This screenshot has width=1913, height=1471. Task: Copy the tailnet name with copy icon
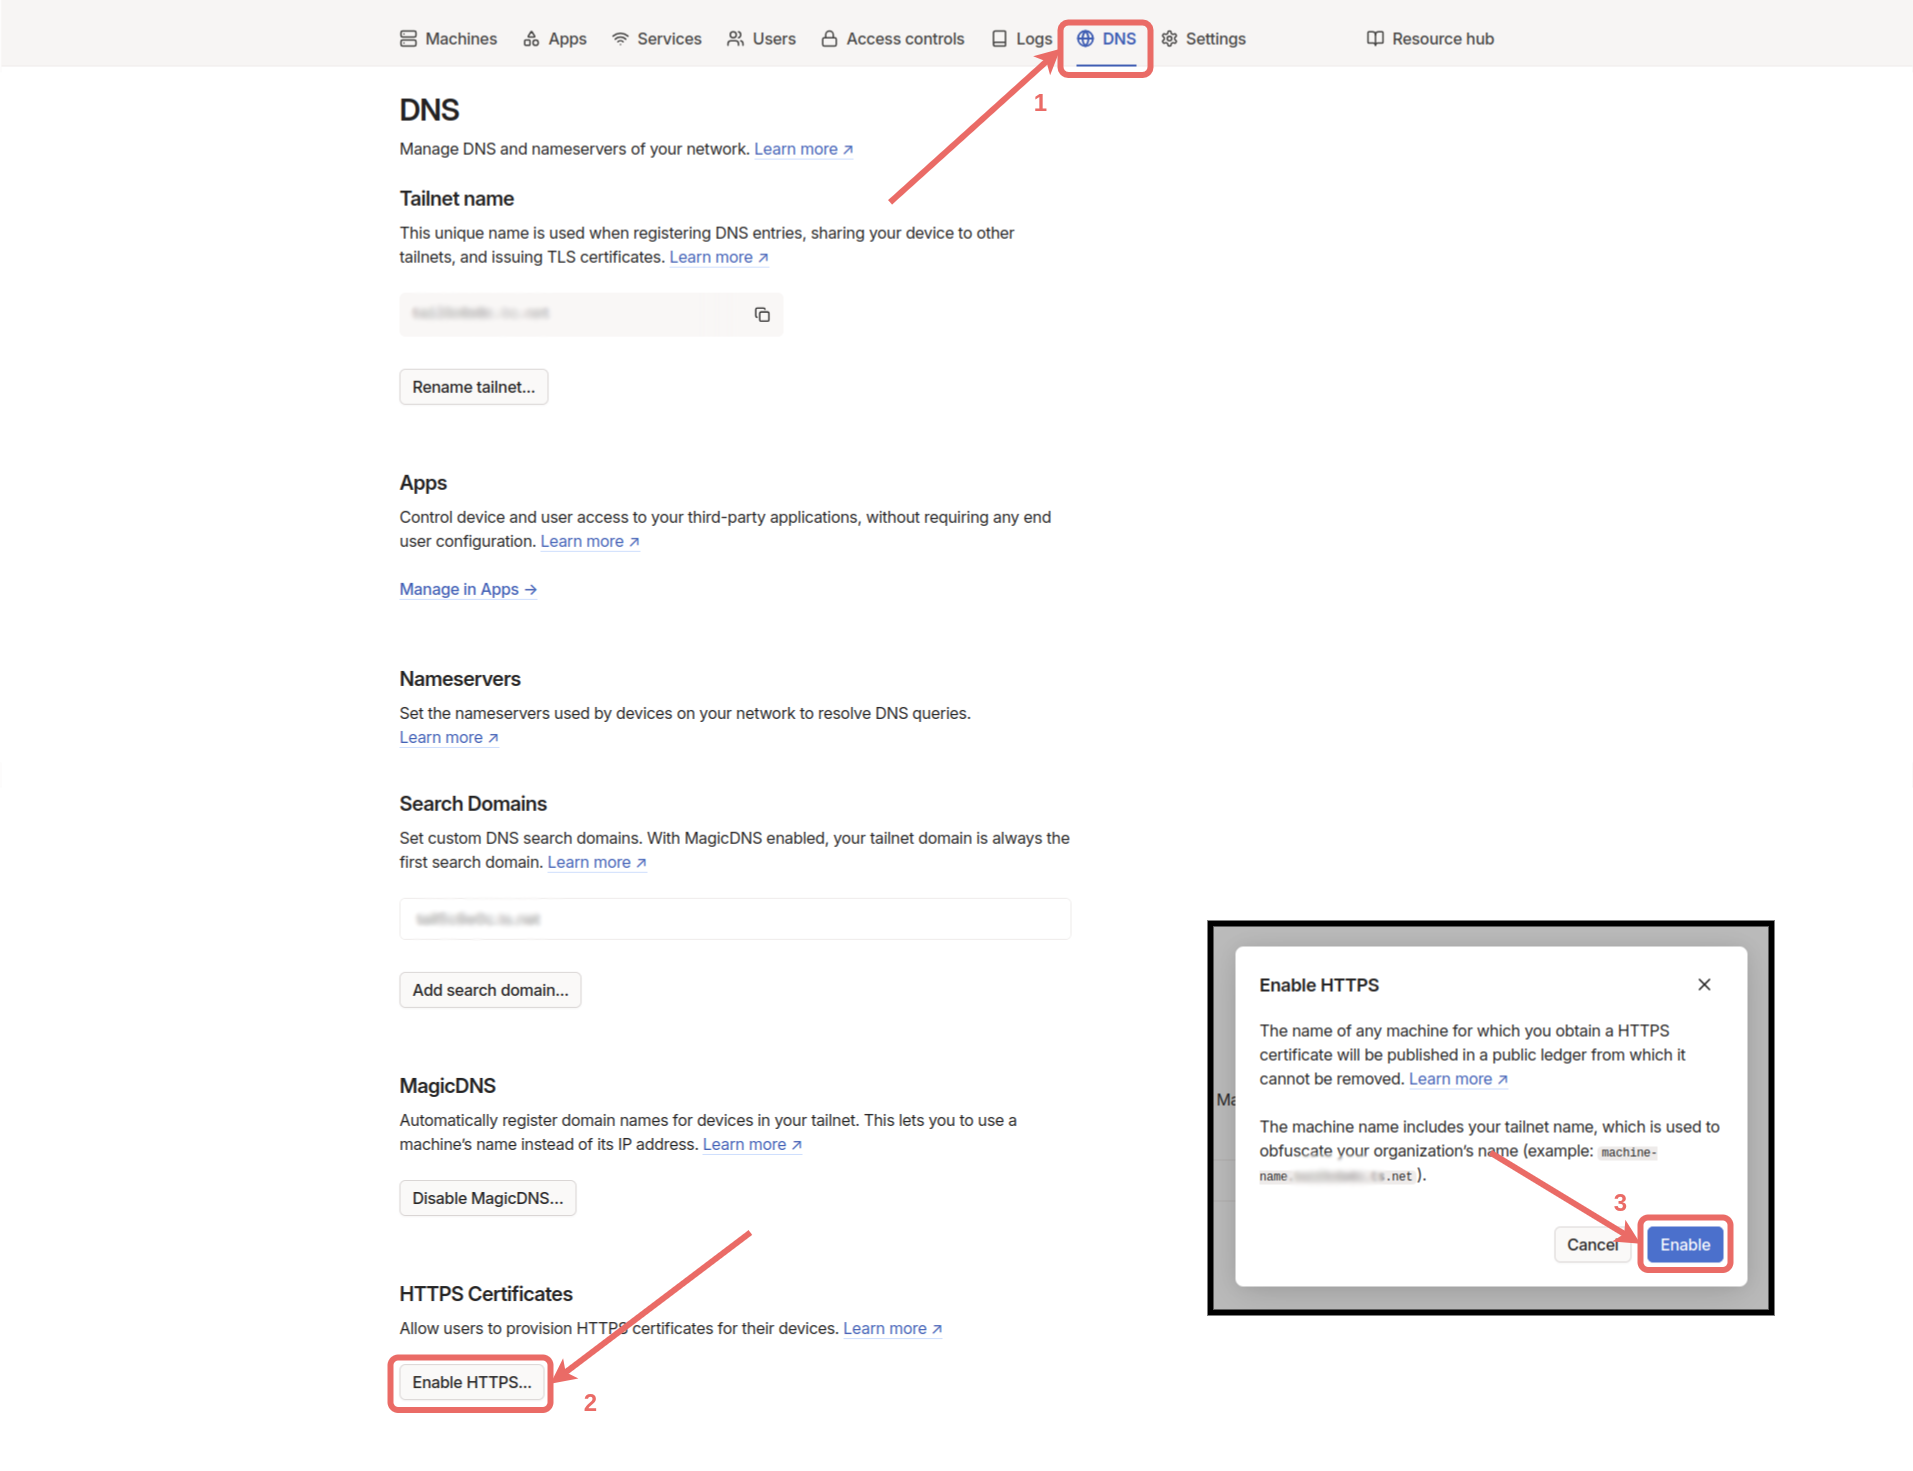[x=762, y=315]
